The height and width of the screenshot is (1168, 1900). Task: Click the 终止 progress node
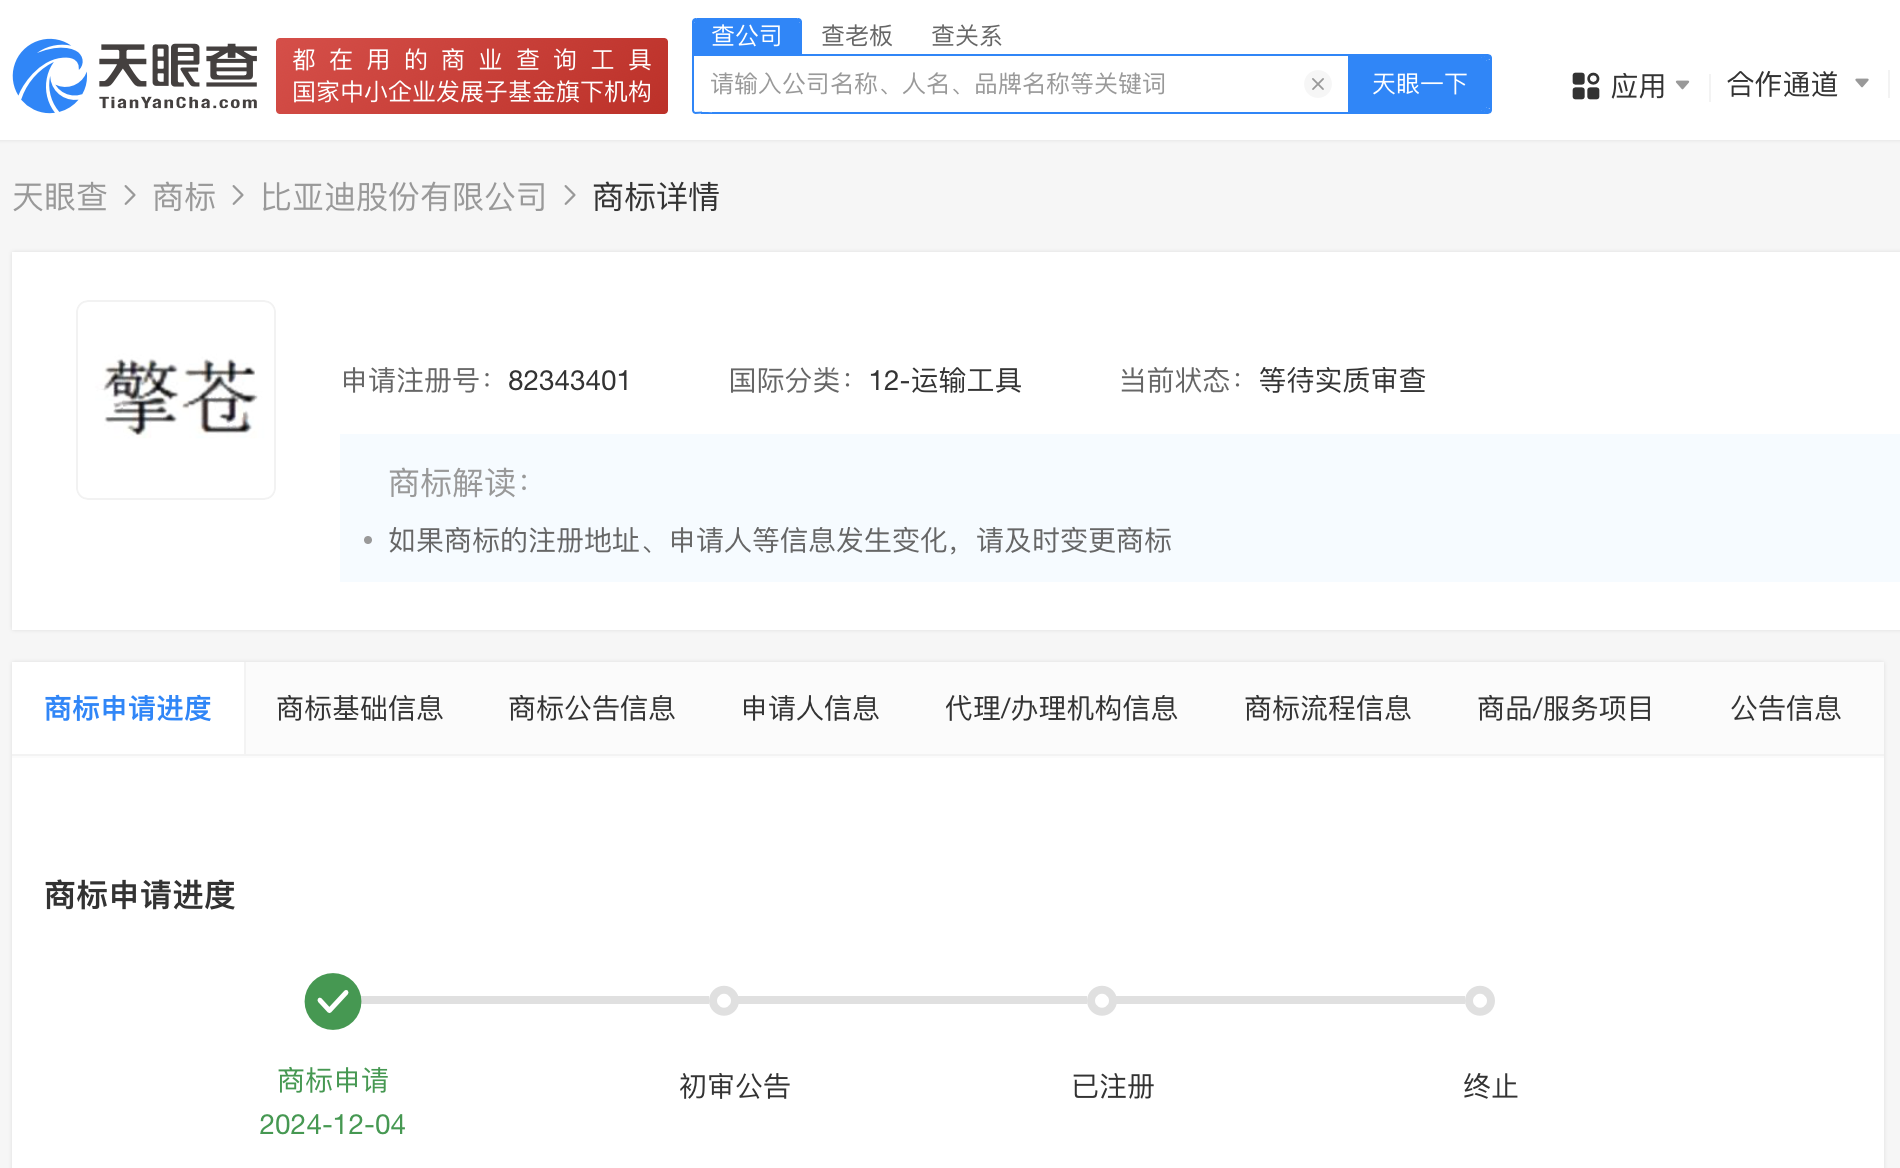point(1480,1001)
